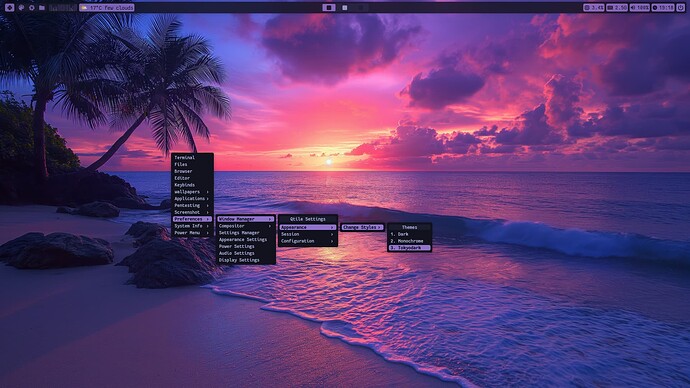Switch to the active workspace indicator
Image resolution: width=690 pixels, height=388 pixels.
(x=329, y=7)
